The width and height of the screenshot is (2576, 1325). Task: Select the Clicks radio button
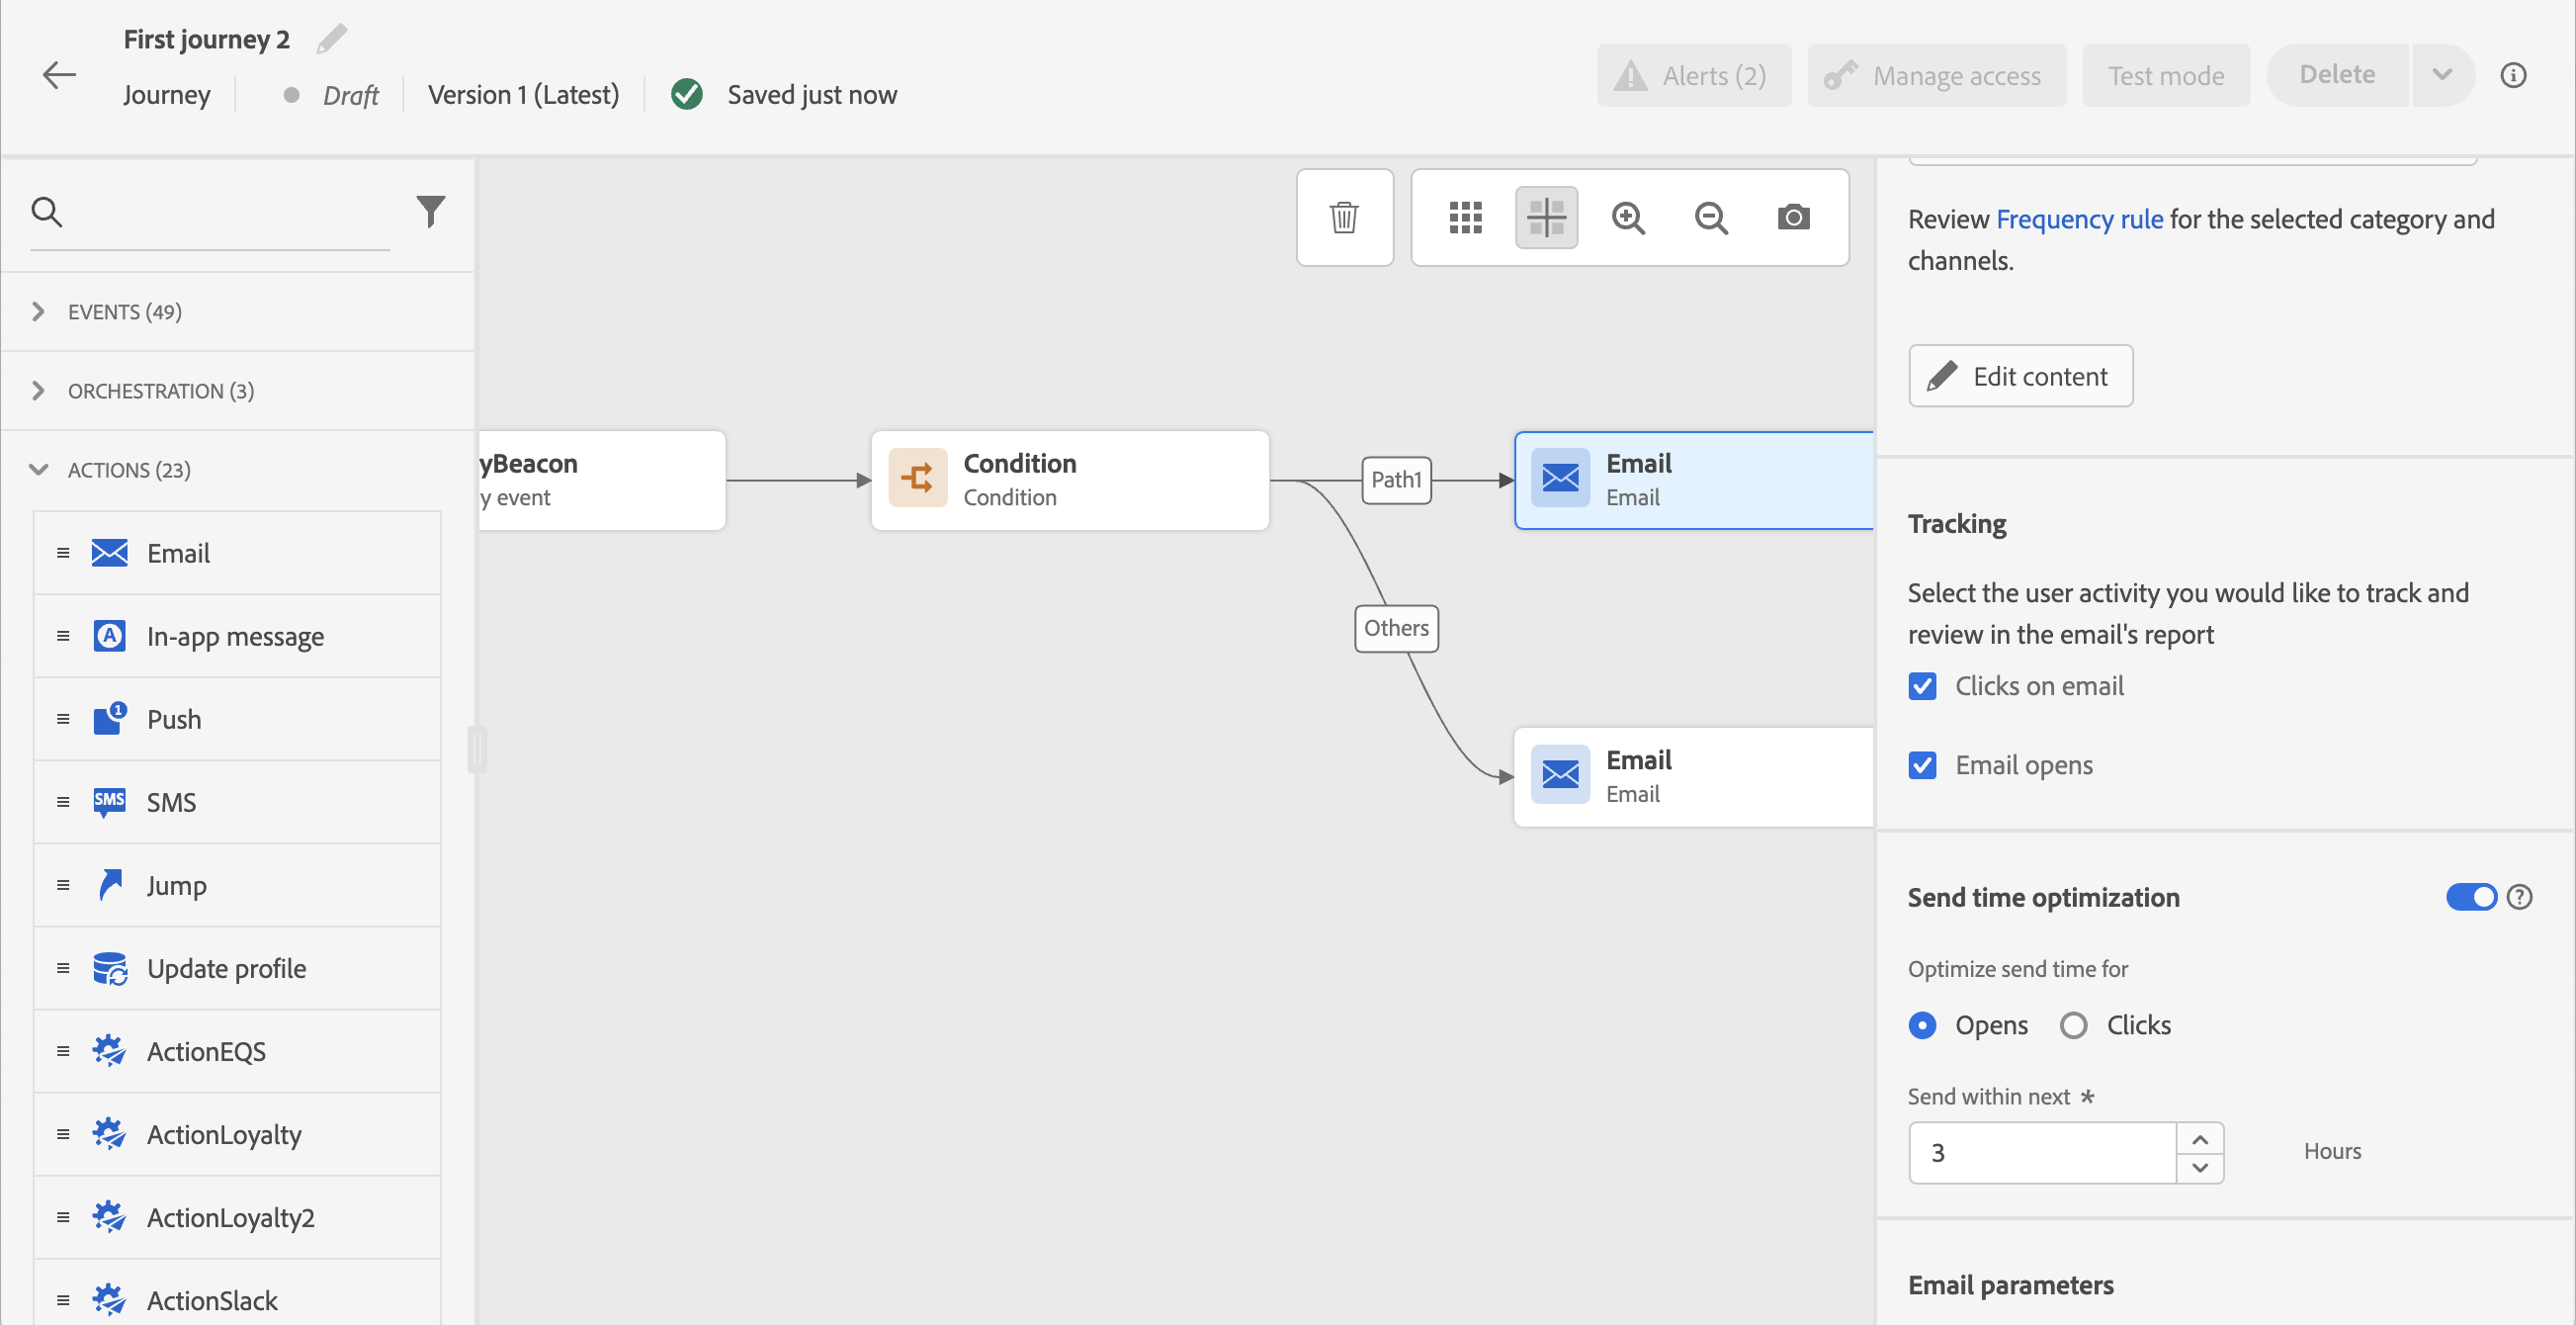(x=2073, y=1025)
